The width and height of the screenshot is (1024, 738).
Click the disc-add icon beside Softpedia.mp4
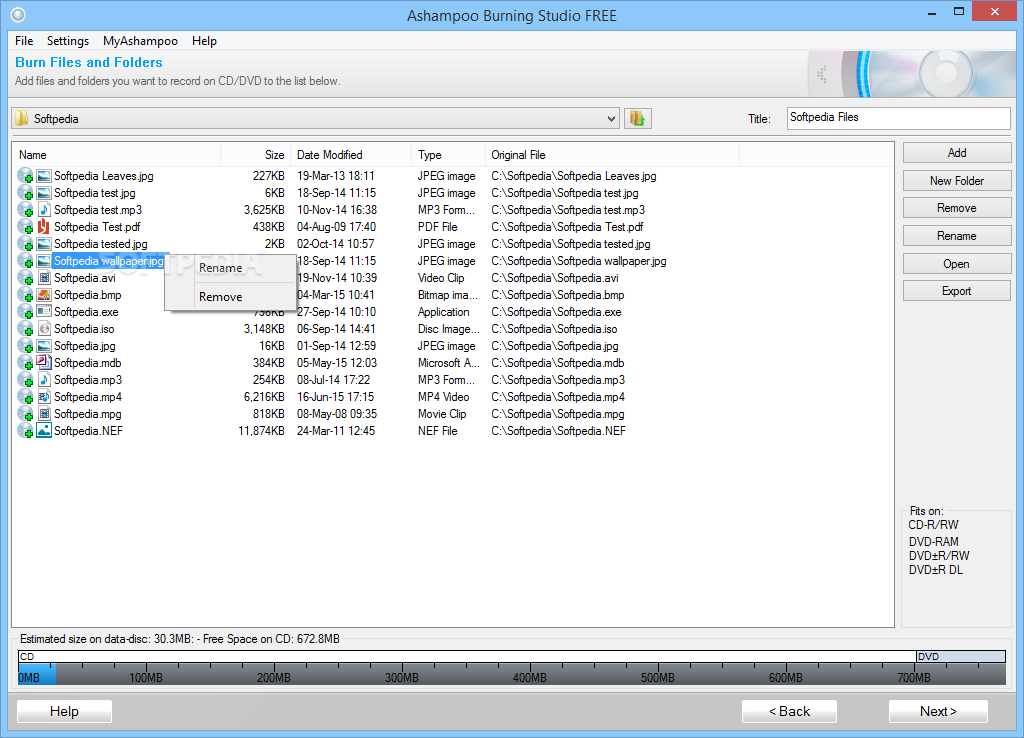pyautogui.click(x=25, y=396)
